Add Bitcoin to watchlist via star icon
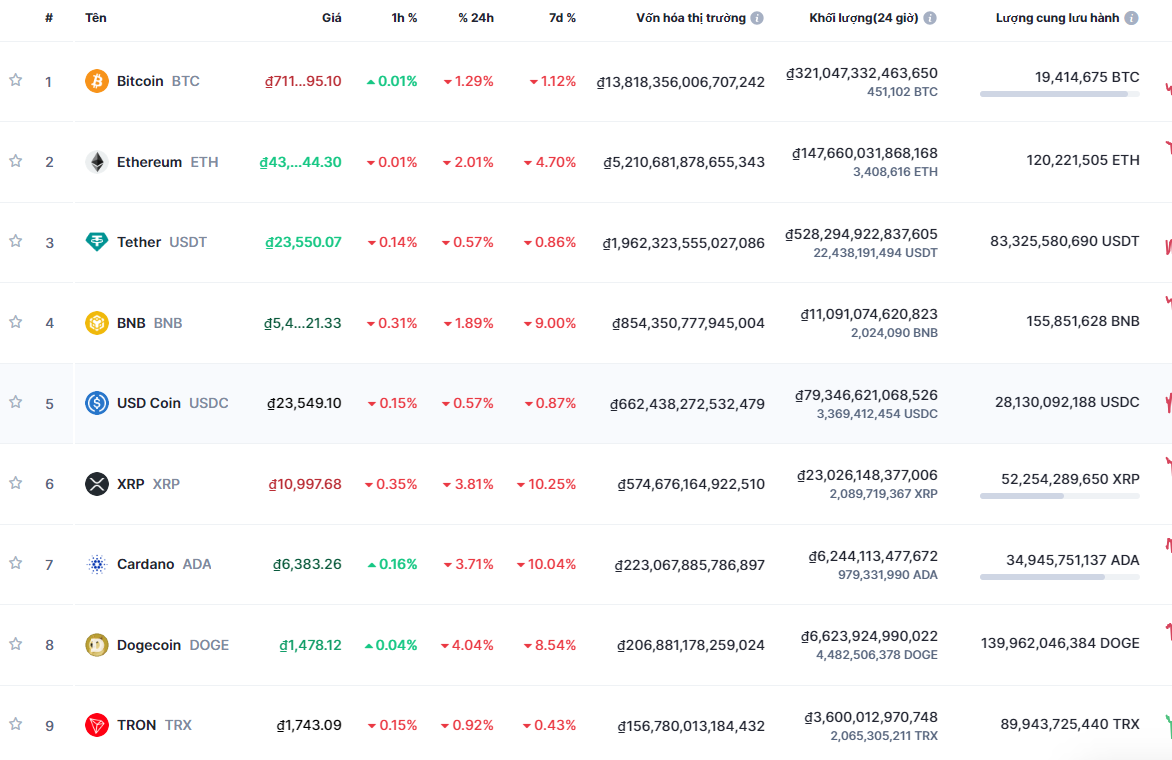 tap(15, 81)
